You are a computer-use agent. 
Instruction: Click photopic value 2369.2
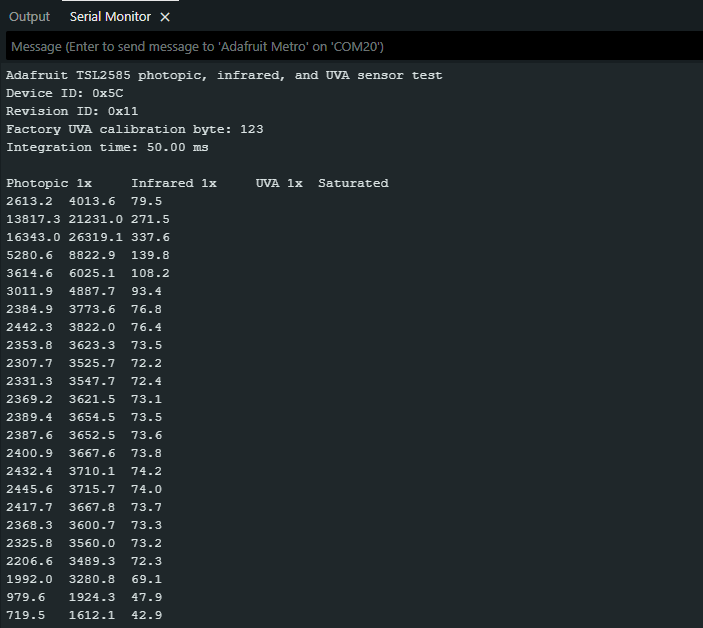pyautogui.click(x=29, y=399)
